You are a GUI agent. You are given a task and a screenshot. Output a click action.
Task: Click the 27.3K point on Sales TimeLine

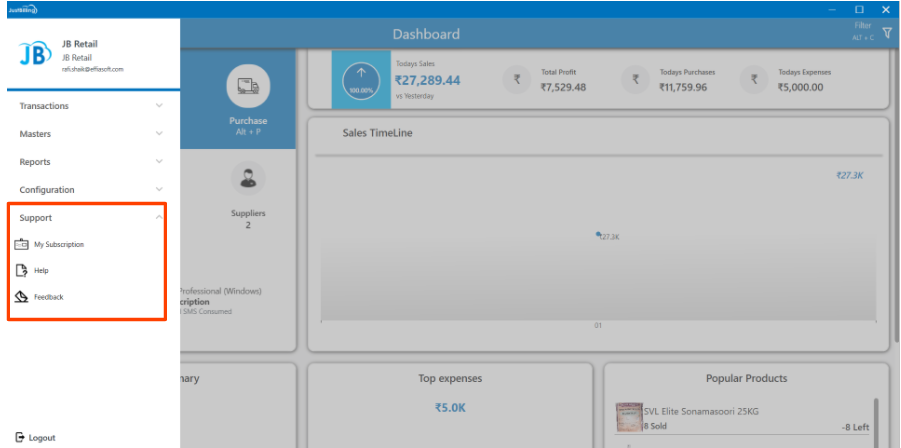[x=598, y=234]
